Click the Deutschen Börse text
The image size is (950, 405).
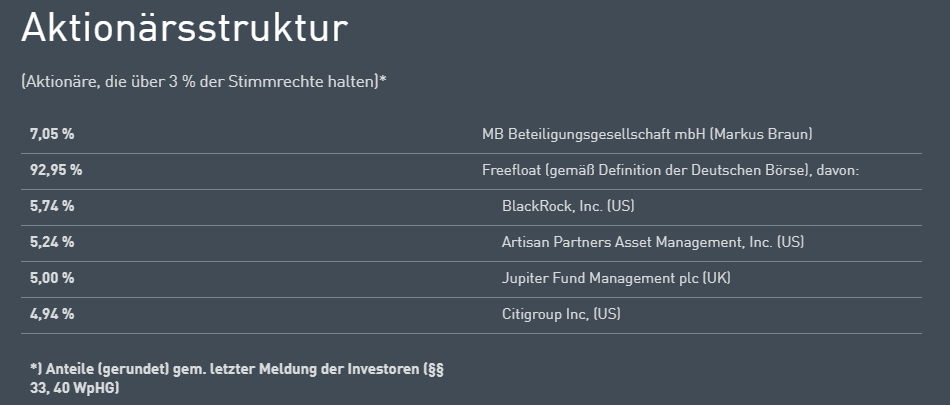coord(756,170)
